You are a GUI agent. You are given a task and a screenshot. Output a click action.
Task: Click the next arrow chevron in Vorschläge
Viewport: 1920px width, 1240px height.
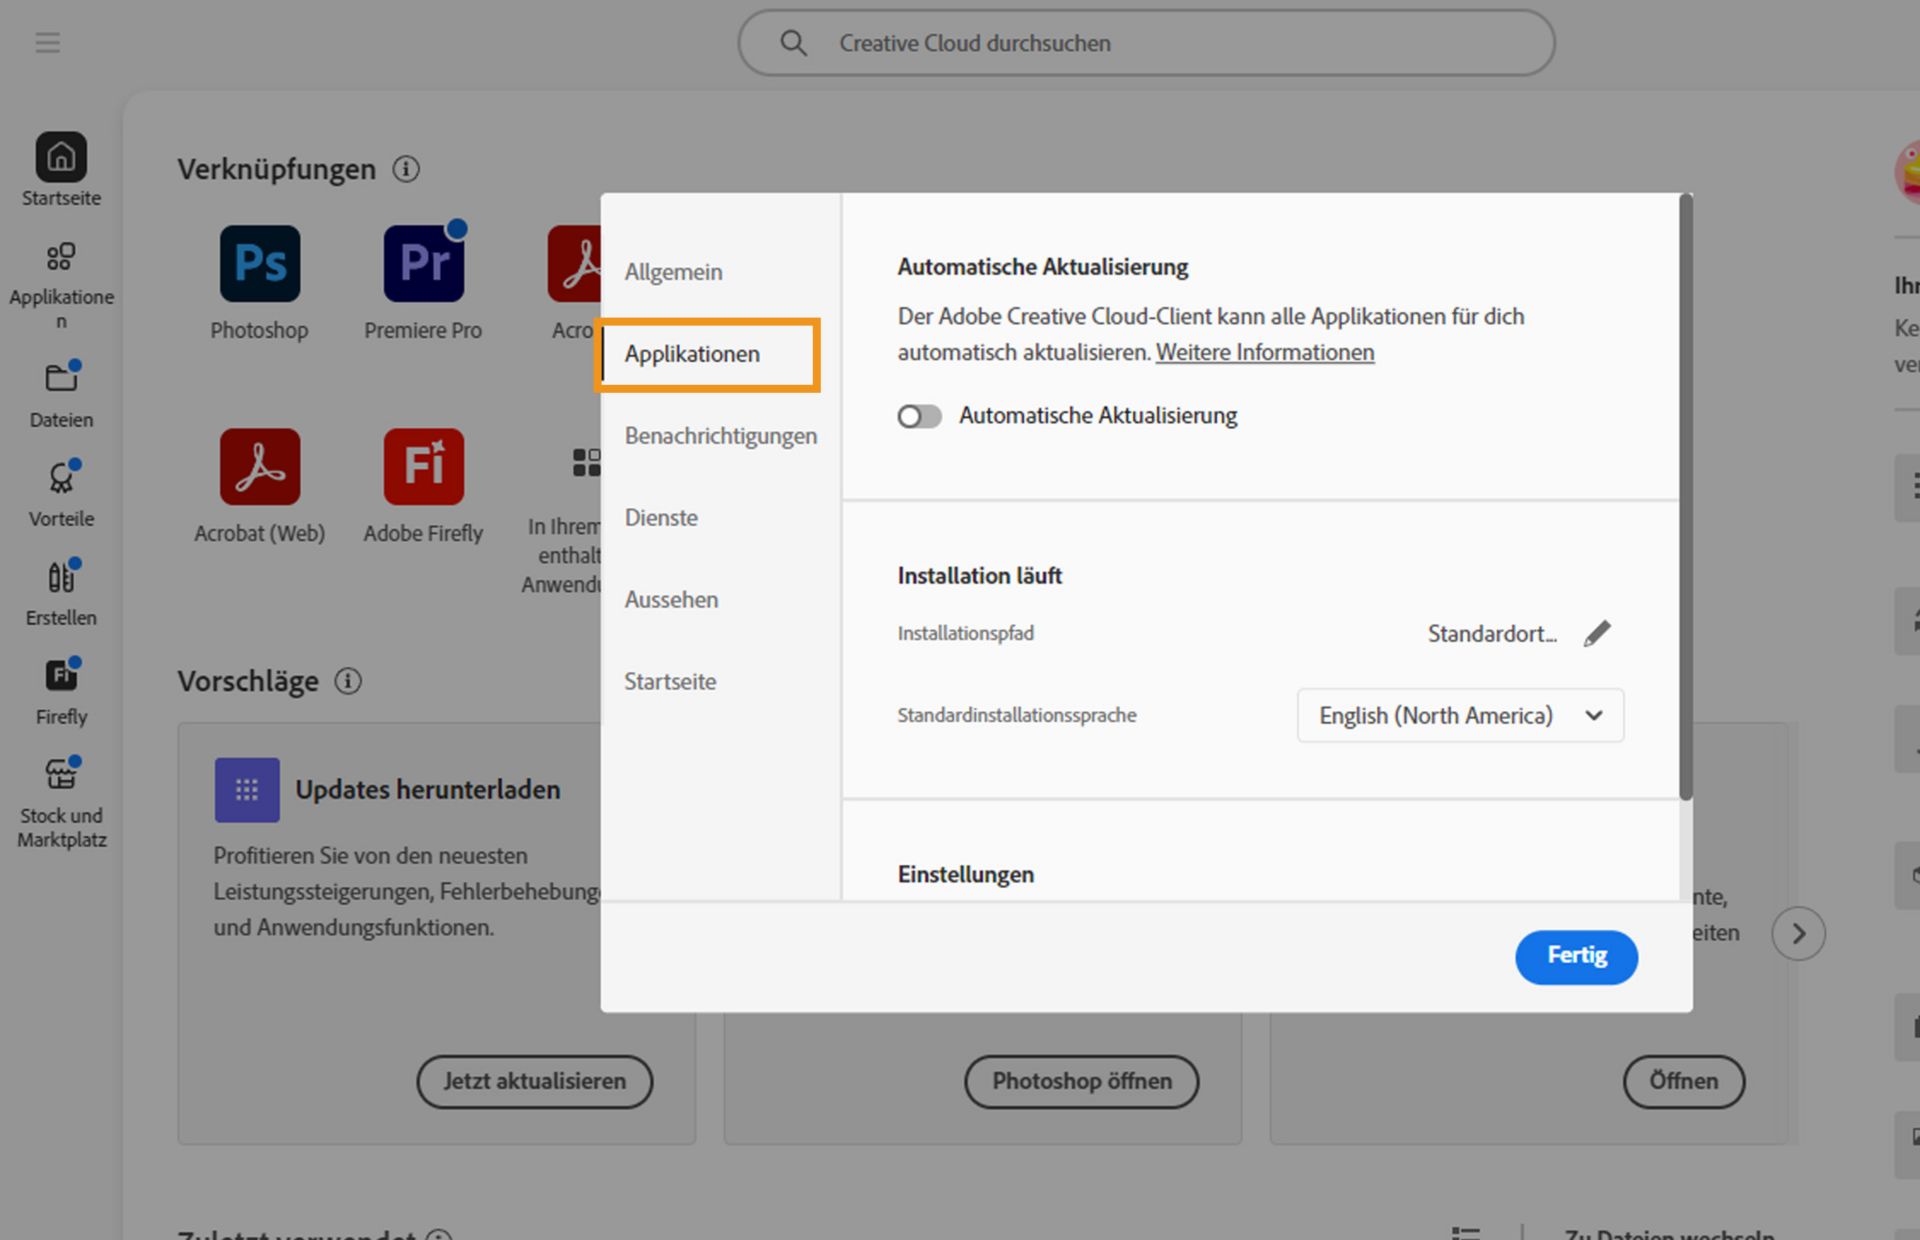click(x=1797, y=933)
